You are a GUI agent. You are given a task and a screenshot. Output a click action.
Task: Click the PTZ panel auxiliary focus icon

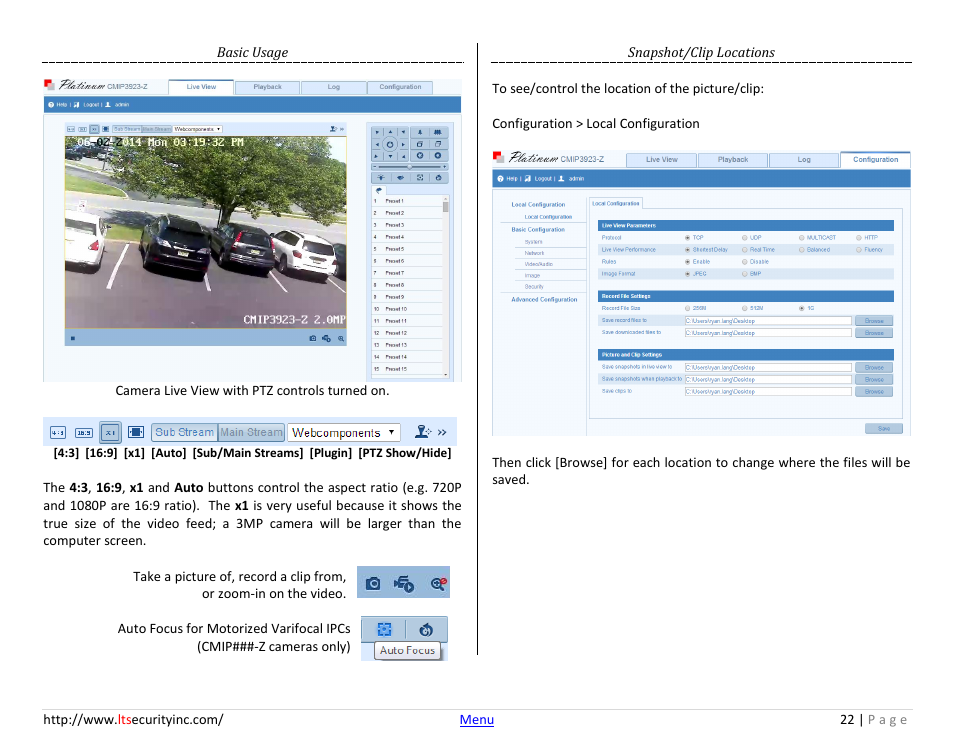coord(420,178)
